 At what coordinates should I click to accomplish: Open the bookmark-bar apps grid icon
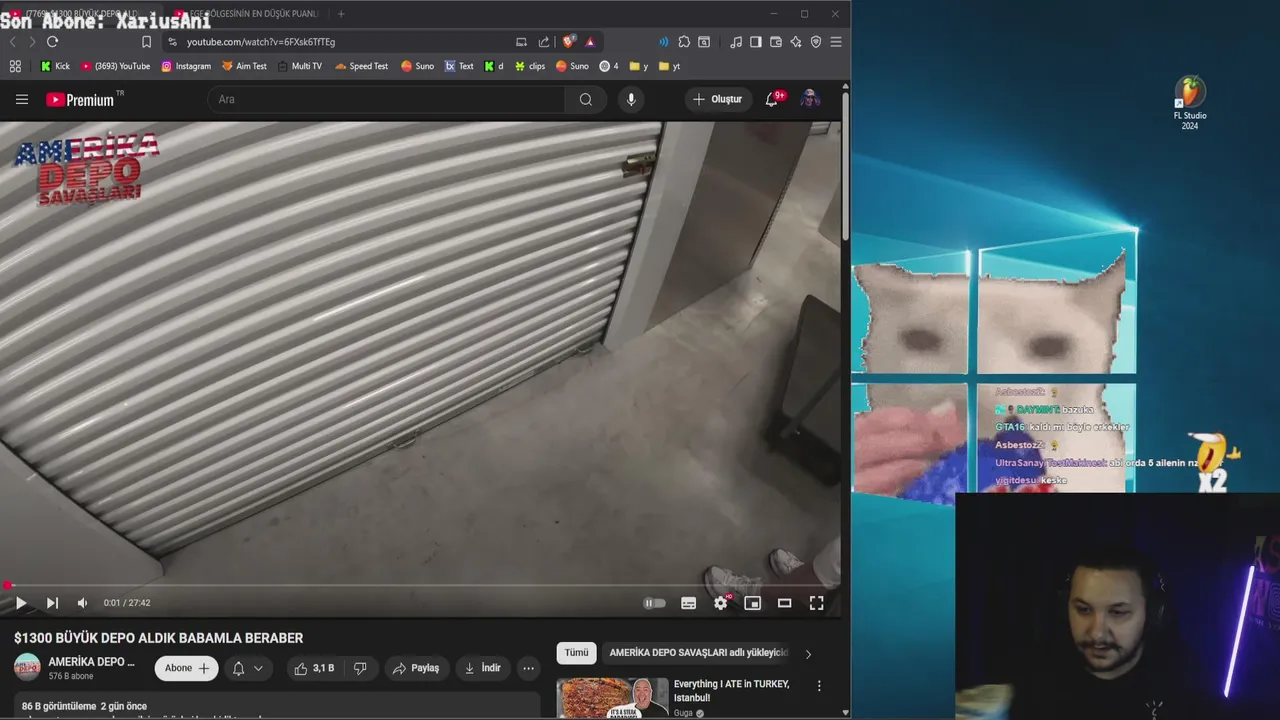15,66
